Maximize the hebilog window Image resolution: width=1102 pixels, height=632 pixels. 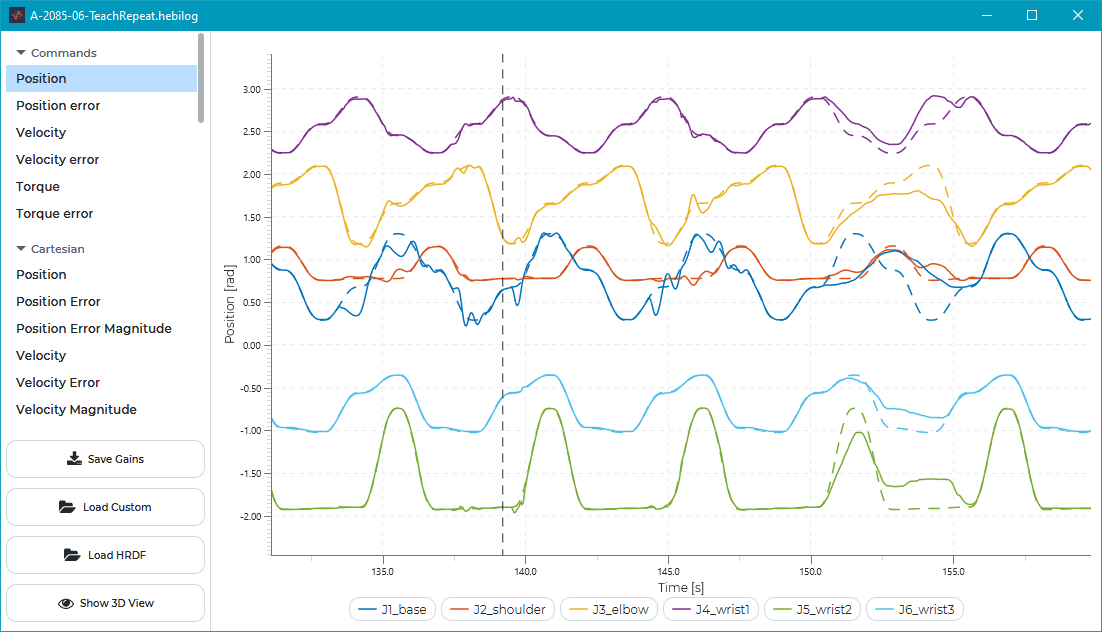click(1032, 15)
